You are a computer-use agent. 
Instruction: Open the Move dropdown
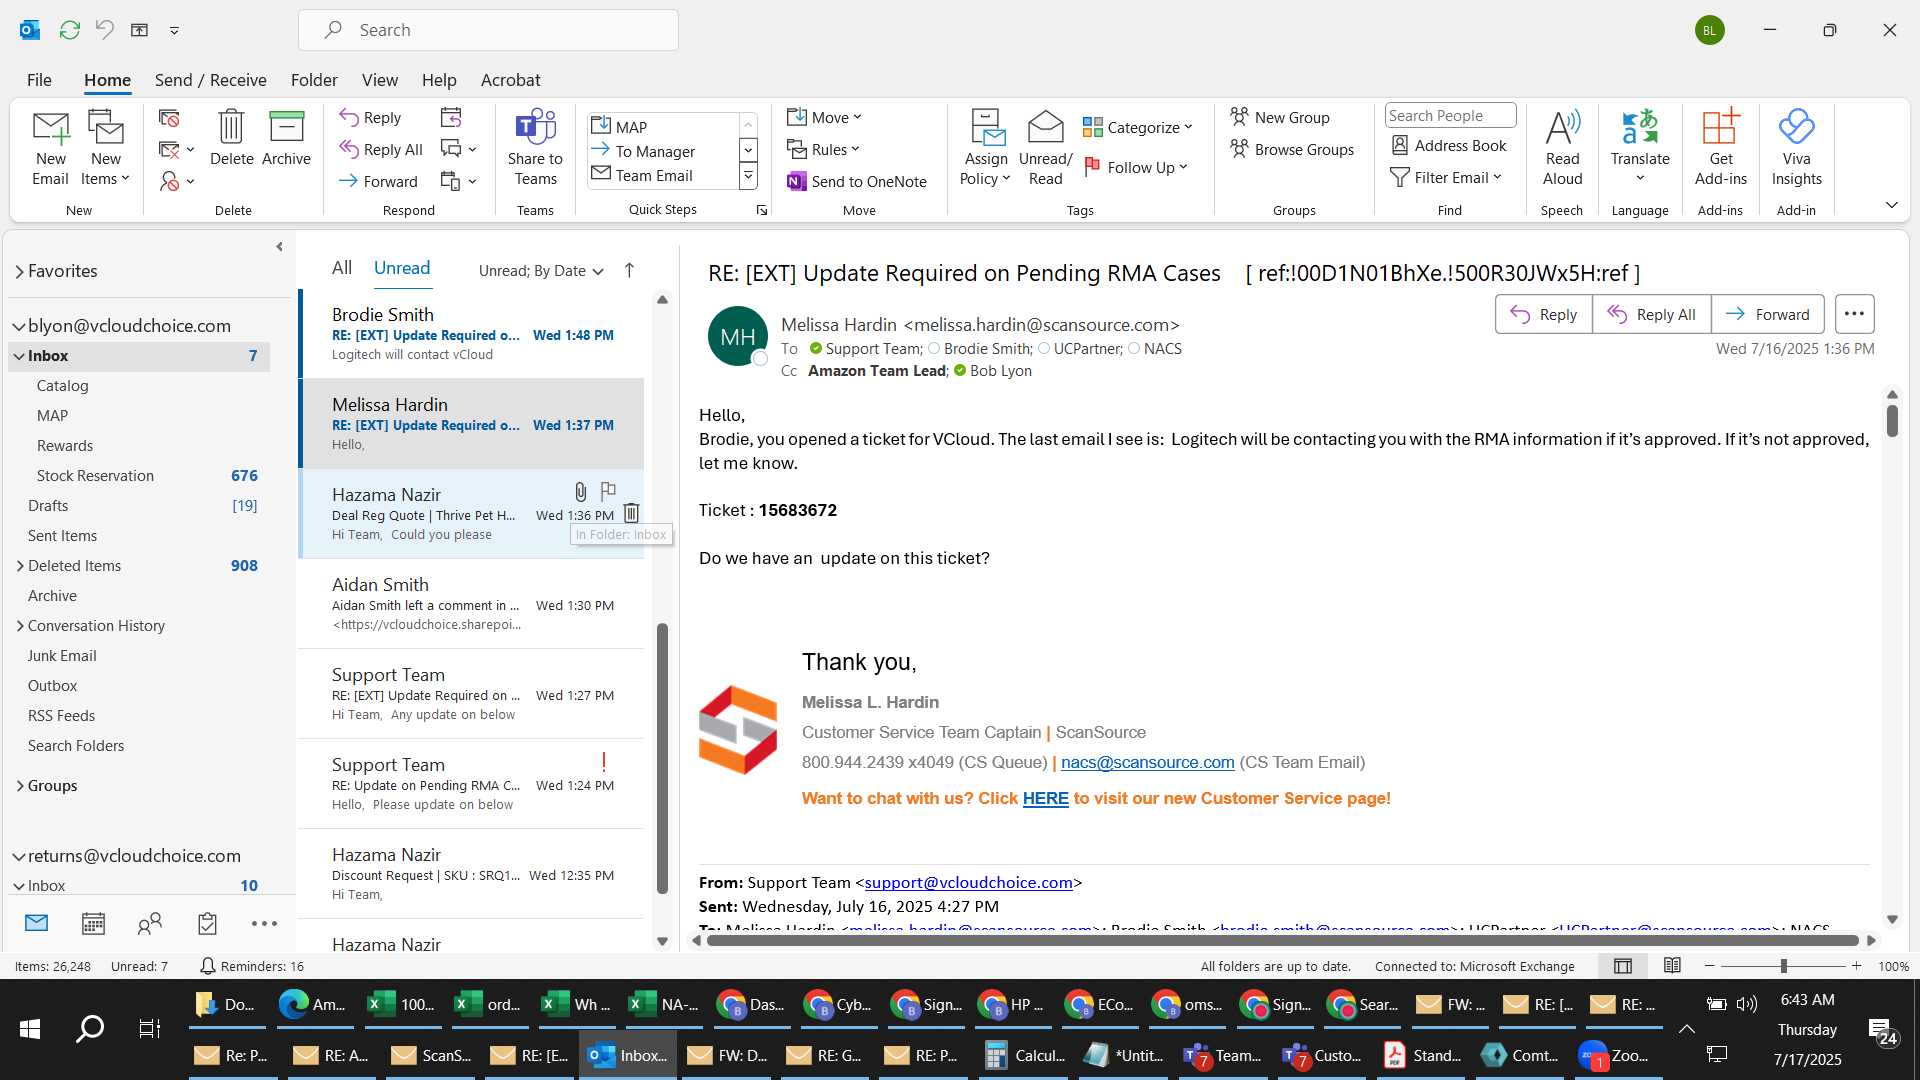pos(824,117)
